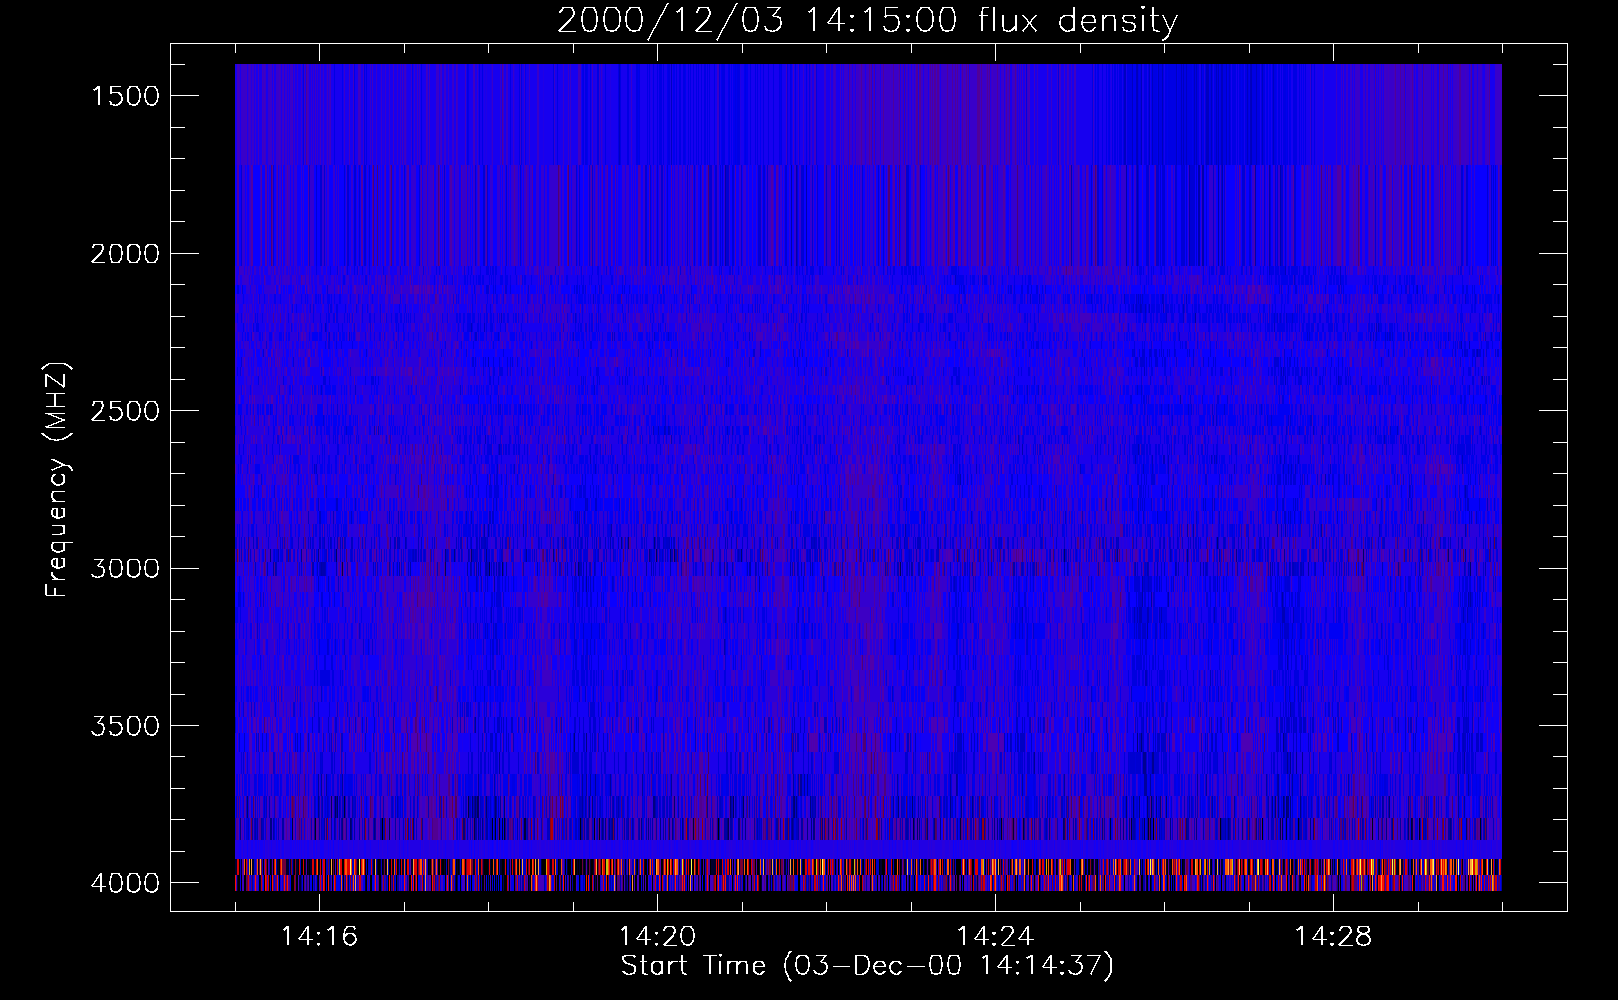Click the plot title "2000/12/03 14:15:00 flux density"
The width and height of the screenshot is (1618, 1000).
pyautogui.click(x=867, y=20)
